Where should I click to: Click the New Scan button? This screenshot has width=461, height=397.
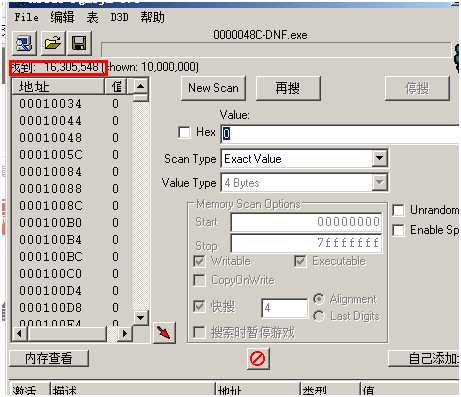click(213, 88)
